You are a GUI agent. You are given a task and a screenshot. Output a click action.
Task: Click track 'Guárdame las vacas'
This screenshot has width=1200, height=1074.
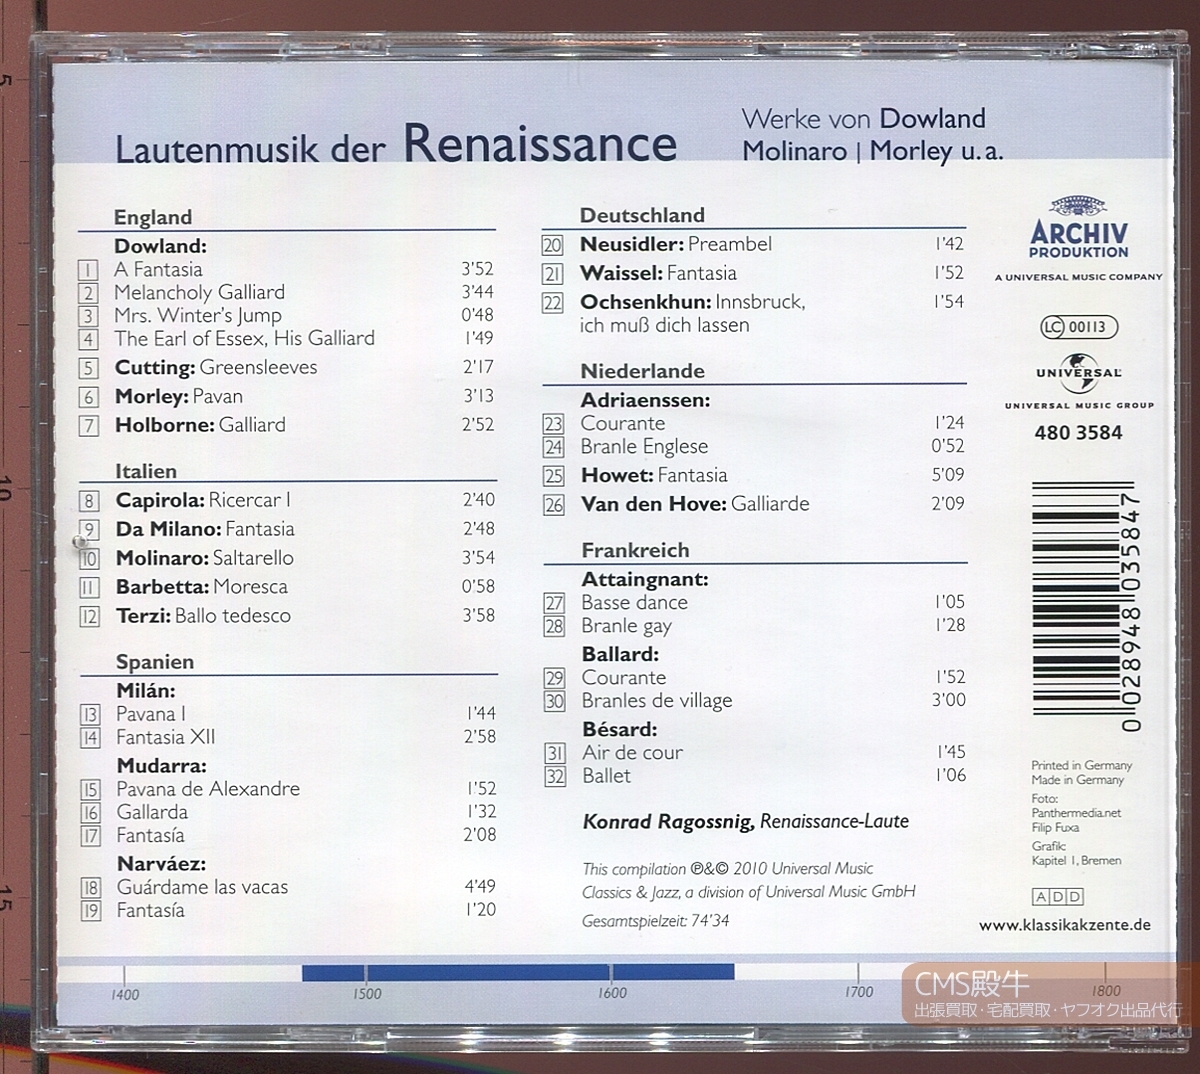point(202,887)
